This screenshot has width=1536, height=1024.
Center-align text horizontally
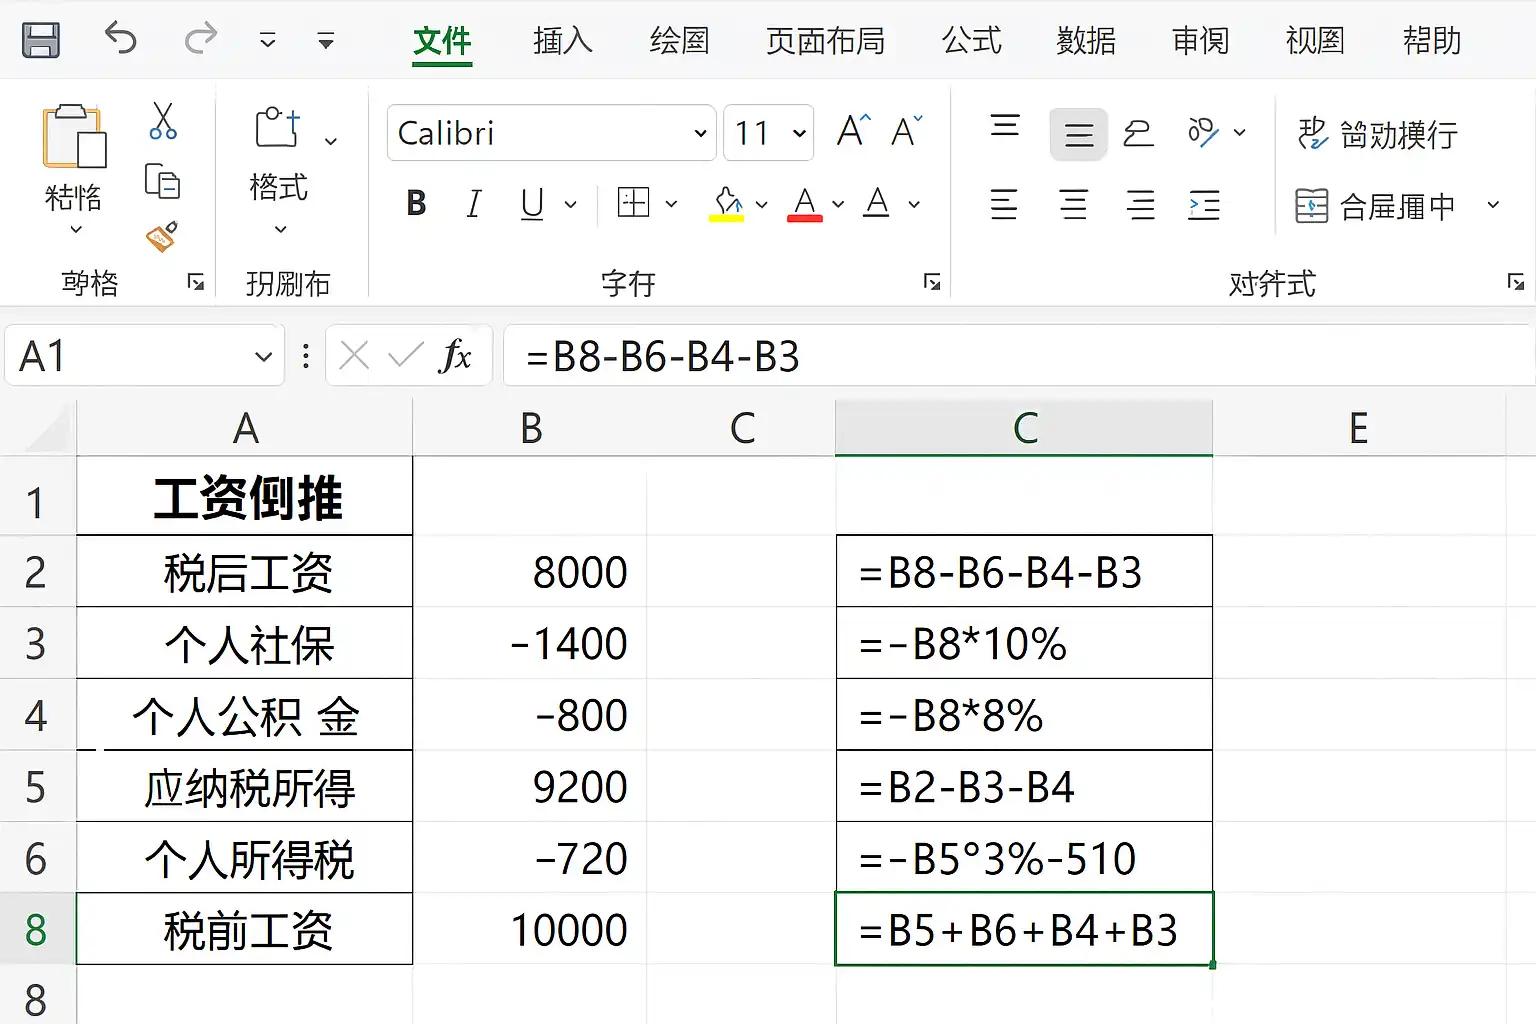tap(1074, 205)
